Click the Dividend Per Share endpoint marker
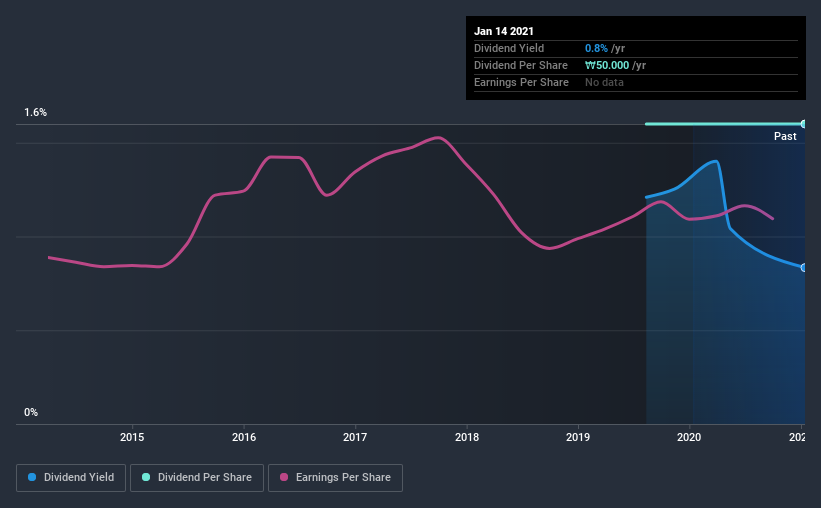Image resolution: width=821 pixels, height=508 pixels. [x=803, y=124]
